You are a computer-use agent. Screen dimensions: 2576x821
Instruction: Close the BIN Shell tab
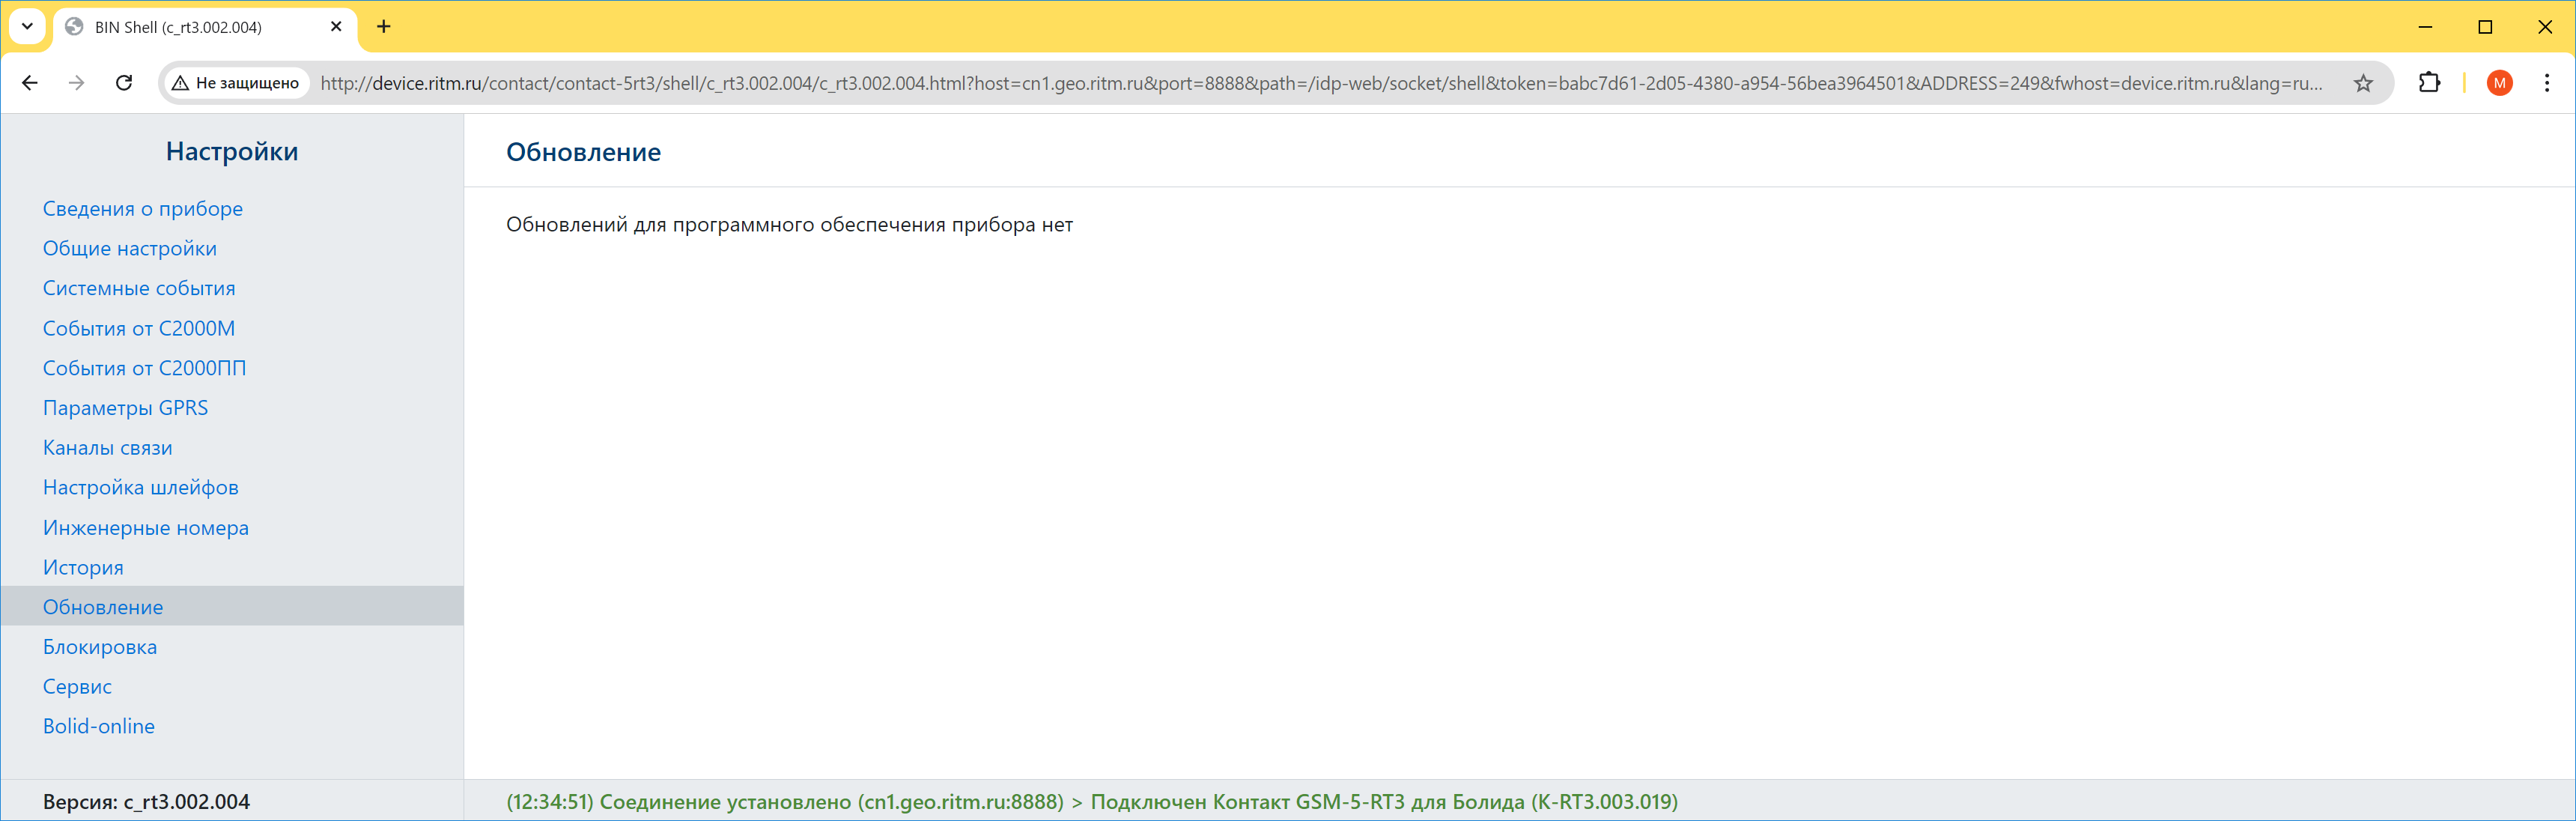[x=336, y=27]
